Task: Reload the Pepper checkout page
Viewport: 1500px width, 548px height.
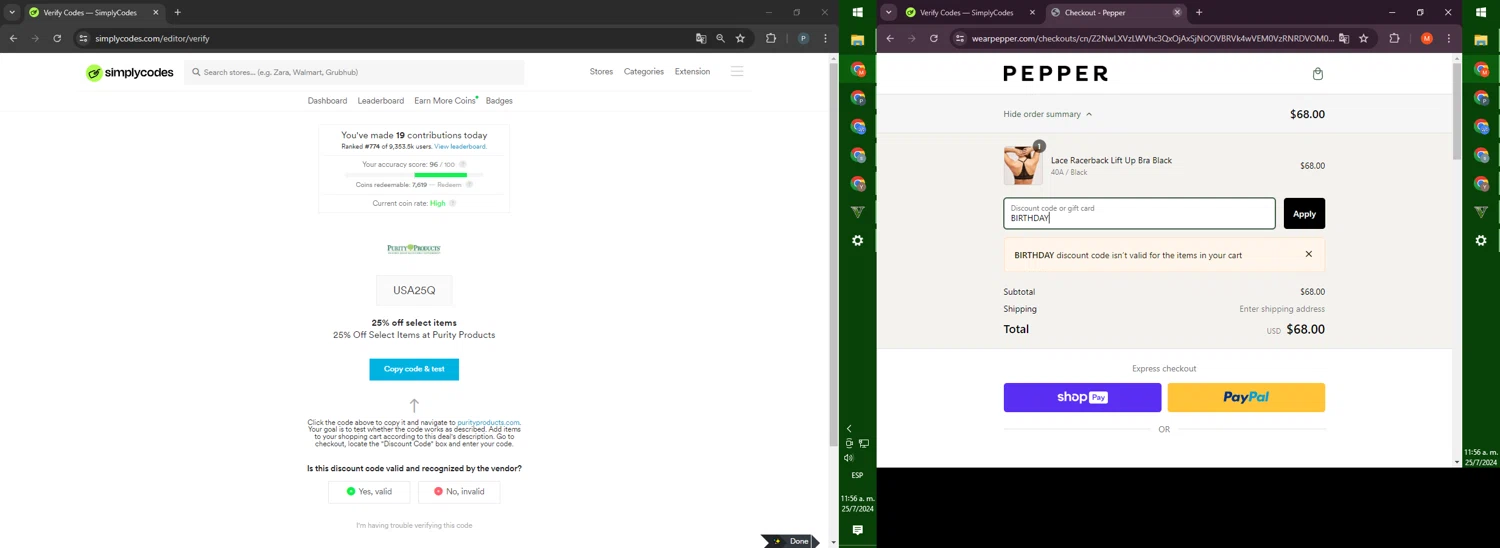Action: point(934,38)
